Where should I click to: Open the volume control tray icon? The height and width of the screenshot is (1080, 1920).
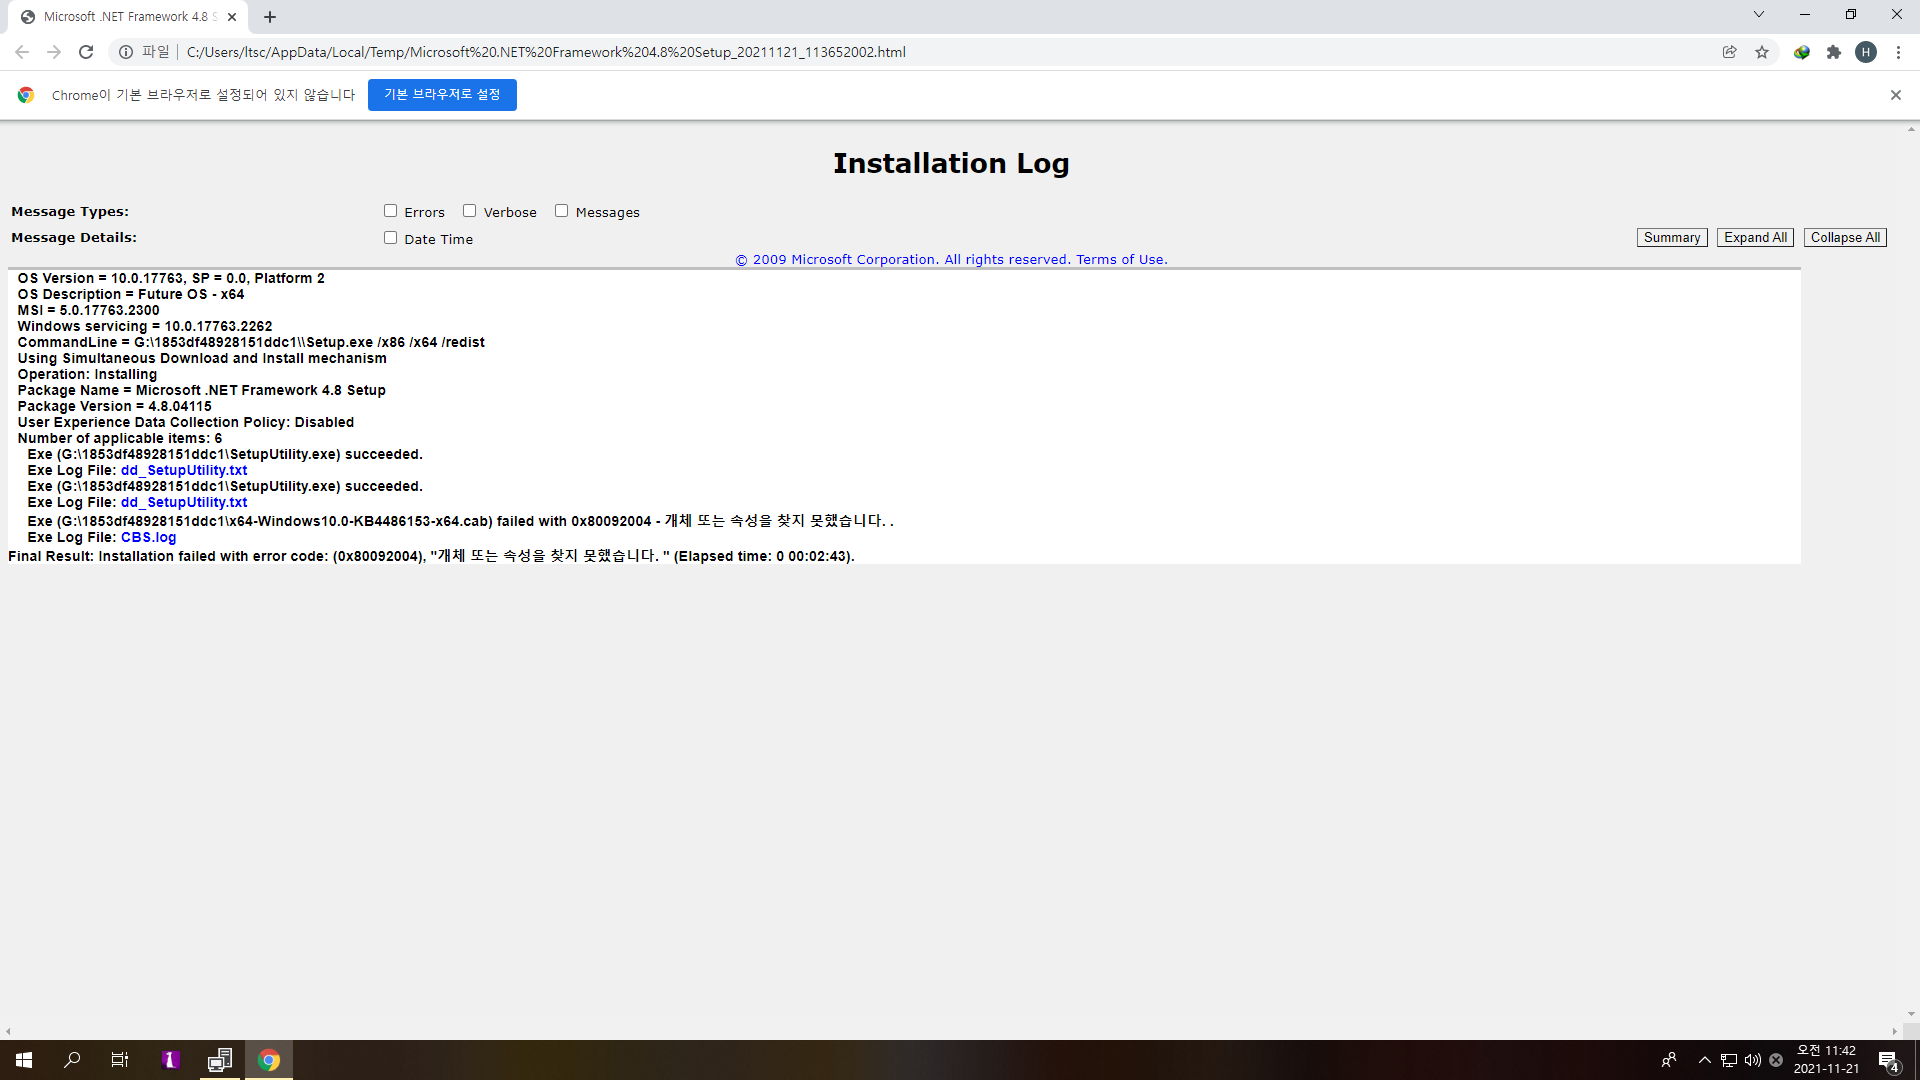click(1753, 1060)
